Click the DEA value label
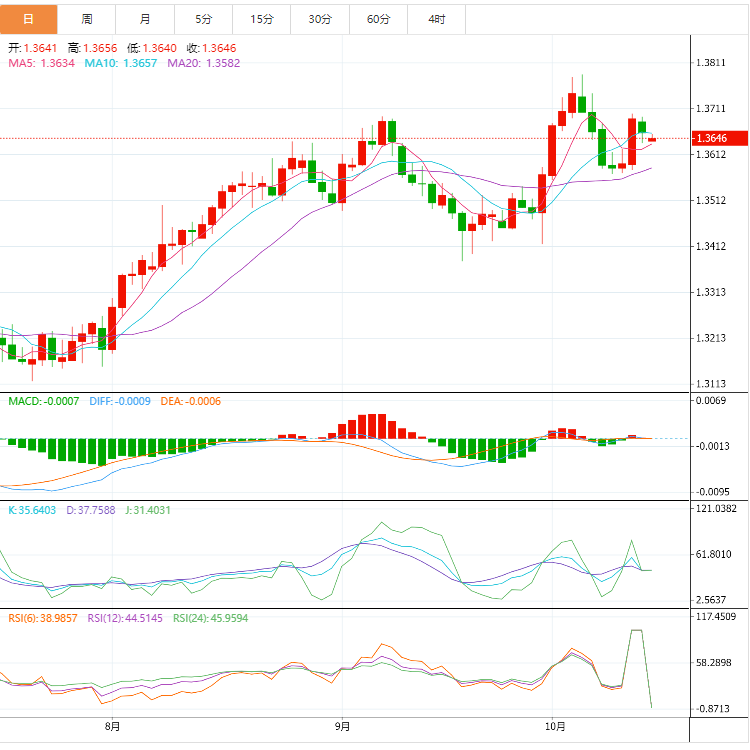750x750 pixels. pos(190,401)
